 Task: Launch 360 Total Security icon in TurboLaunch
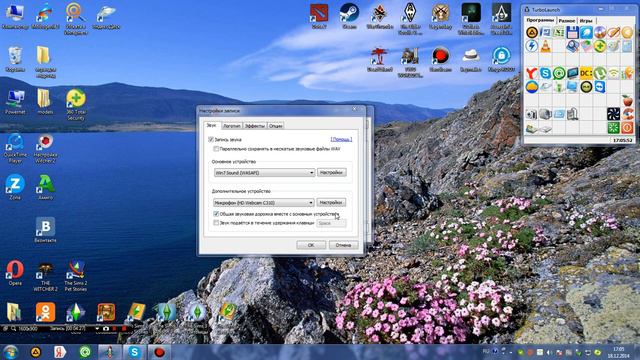[600, 46]
